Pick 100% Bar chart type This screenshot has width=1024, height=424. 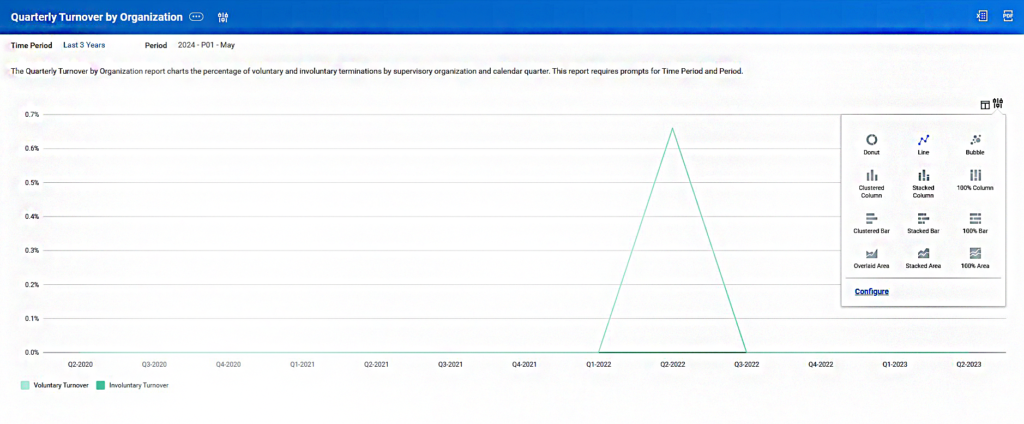click(976, 223)
